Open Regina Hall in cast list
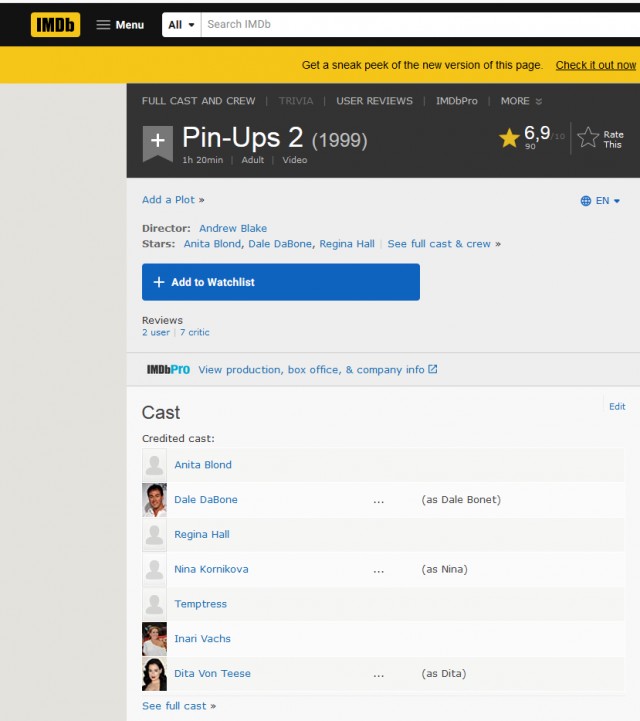 202,535
